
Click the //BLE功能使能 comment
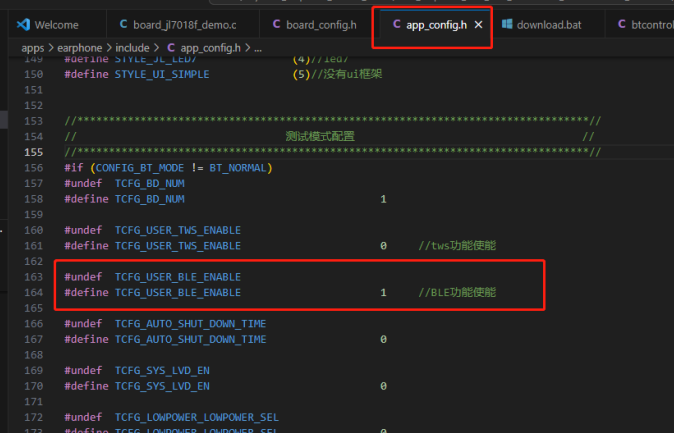click(x=457, y=292)
